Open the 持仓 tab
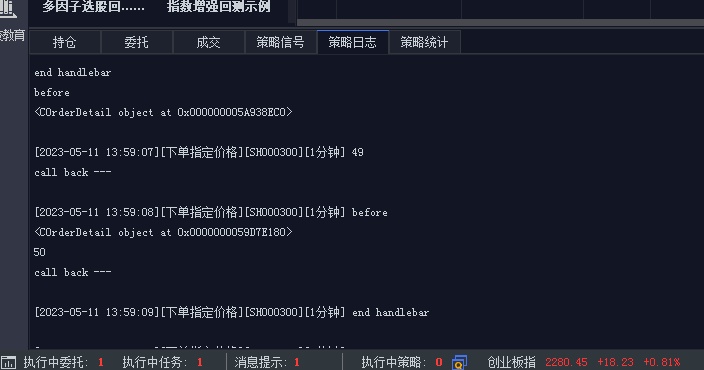The image size is (704, 370). coord(65,42)
